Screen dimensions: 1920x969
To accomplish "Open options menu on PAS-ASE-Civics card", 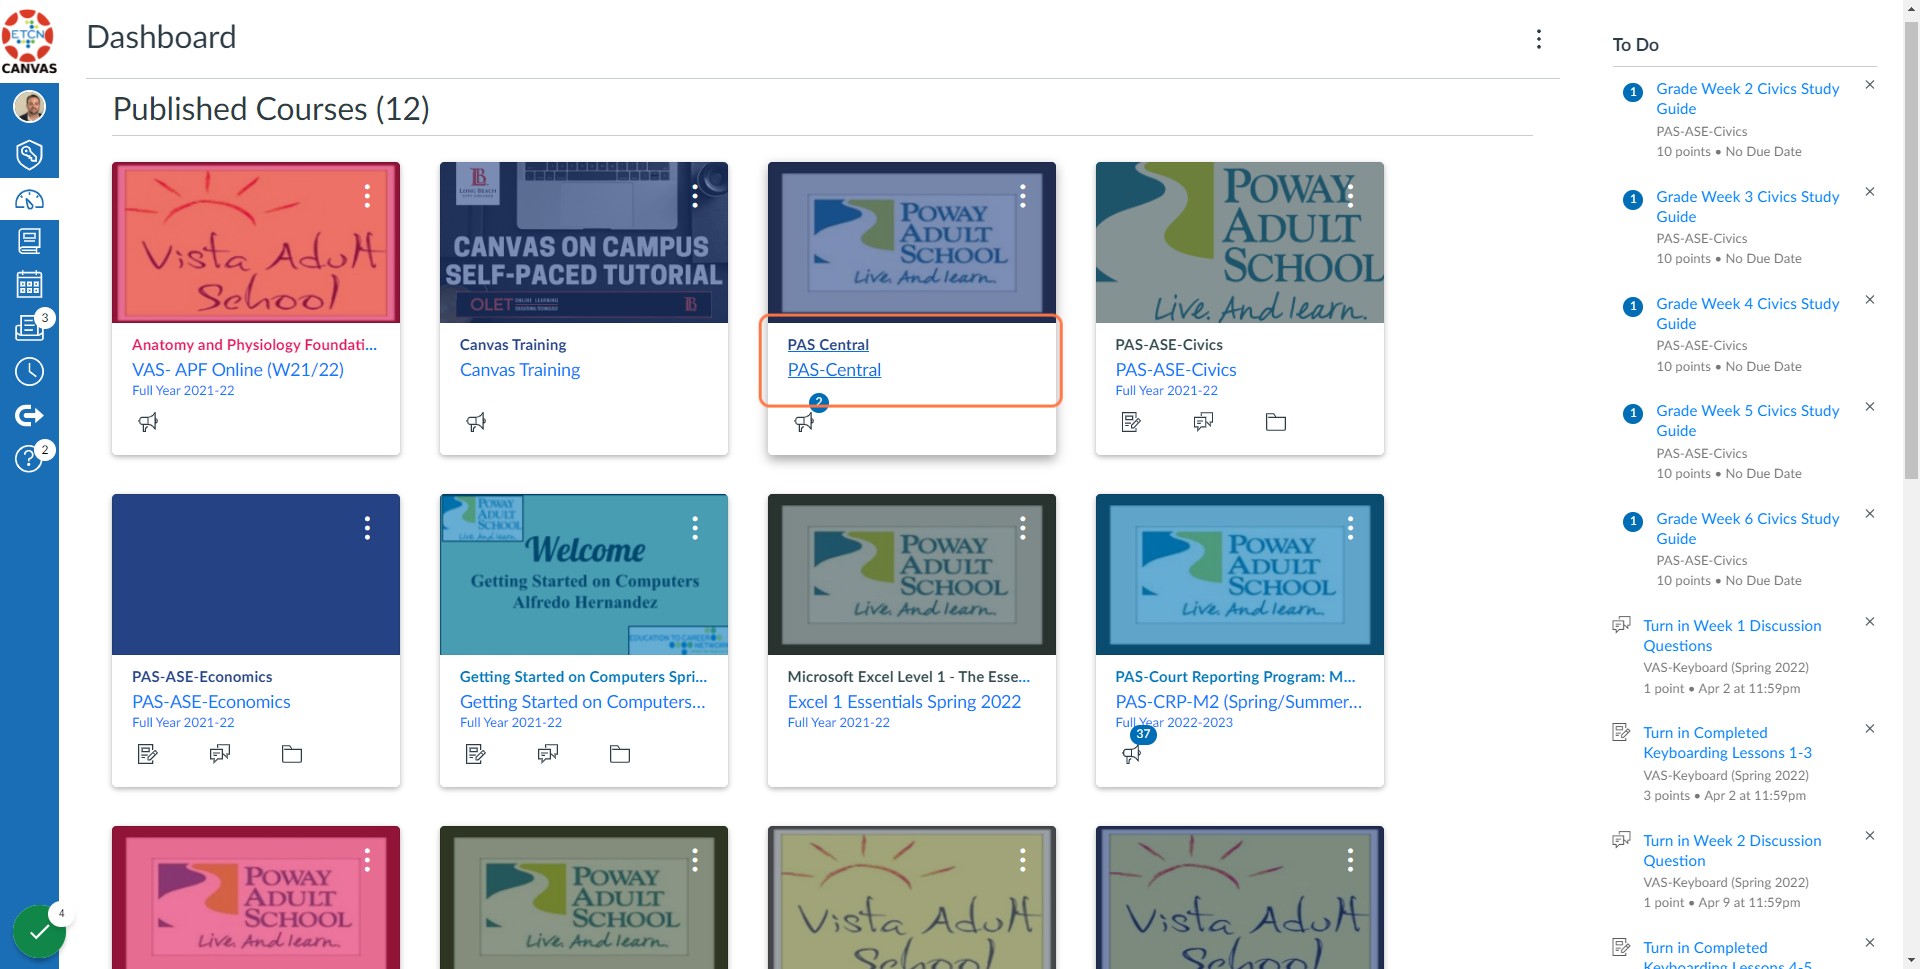I will 1350,196.
